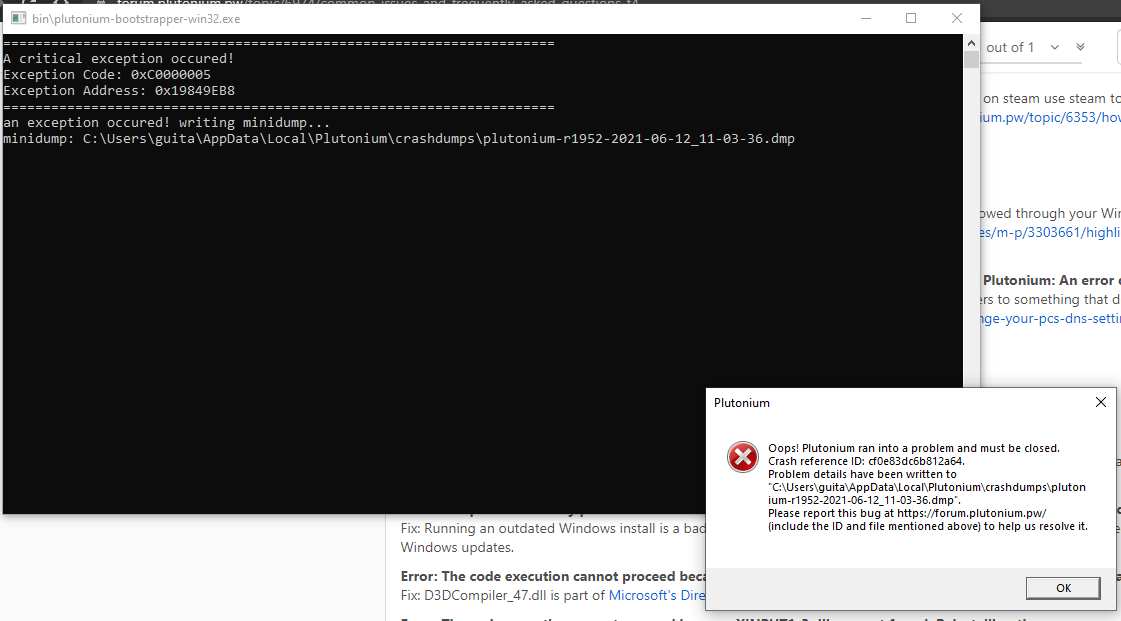This screenshot has height=621, width=1121.
Task: Minimize the plutonium-bootstrapper console window
Action: (x=866, y=19)
